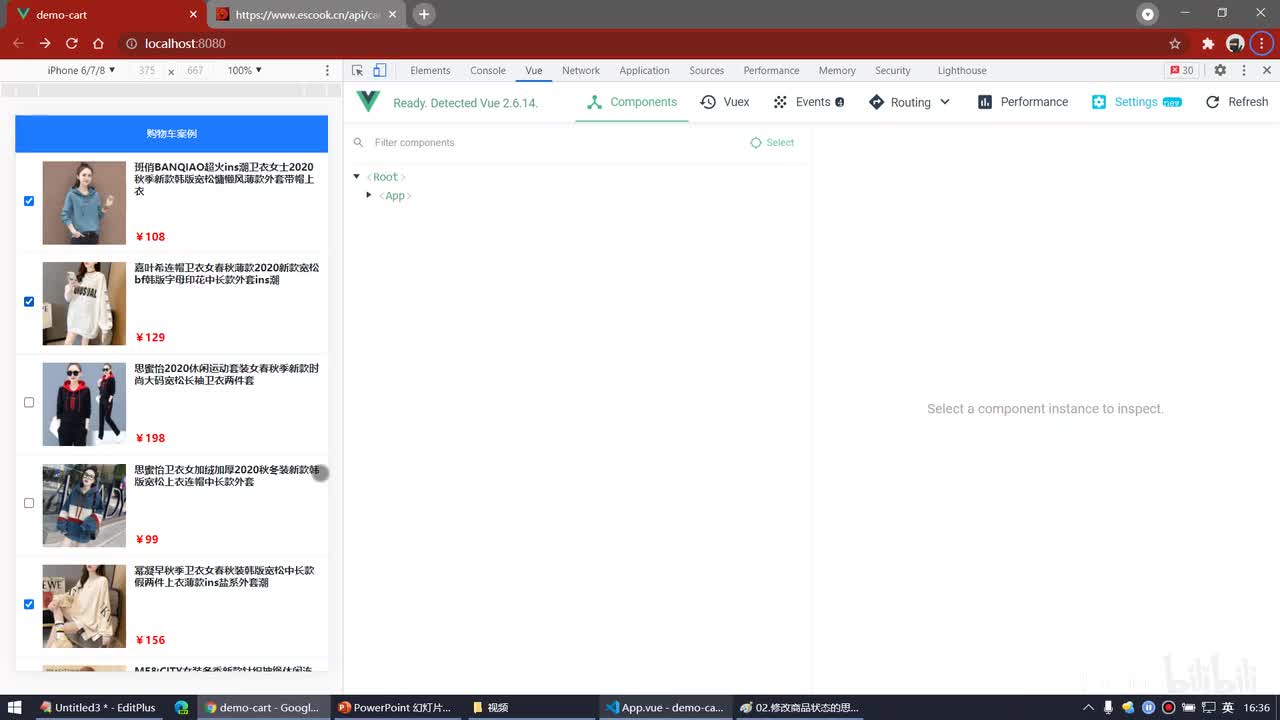Reload the page in Chrome
The image size is (1280, 720).
71,43
